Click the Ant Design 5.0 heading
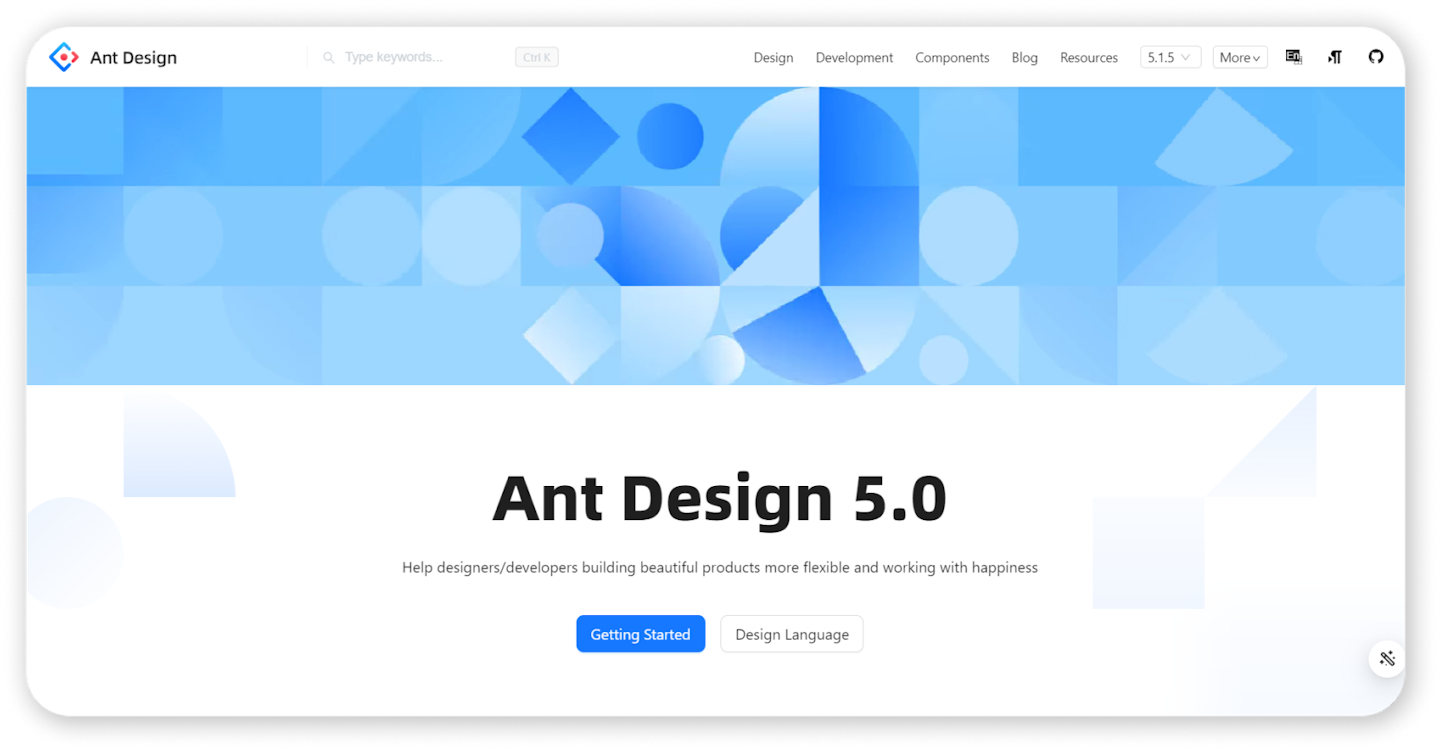Screen dimensions: 1440x751 click(719, 498)
